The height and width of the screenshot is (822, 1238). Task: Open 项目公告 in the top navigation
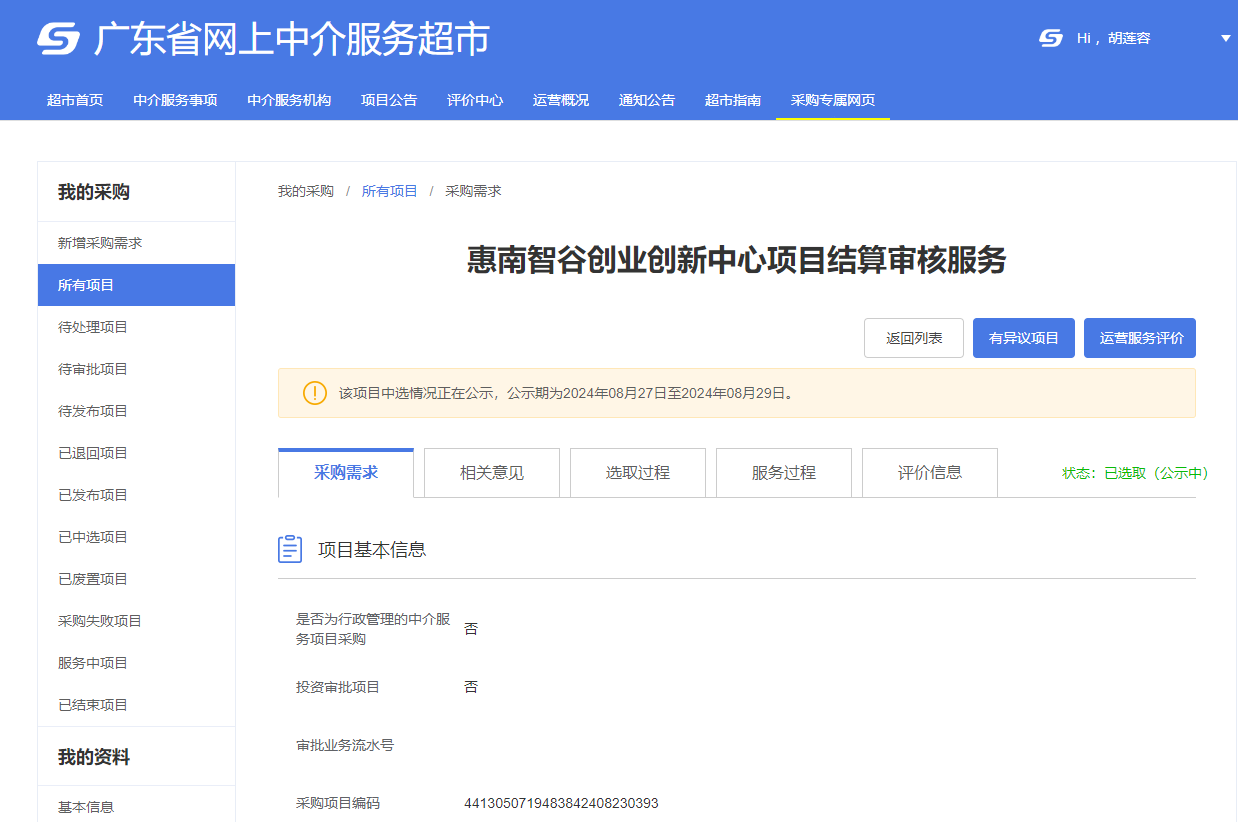coord(388,99)
